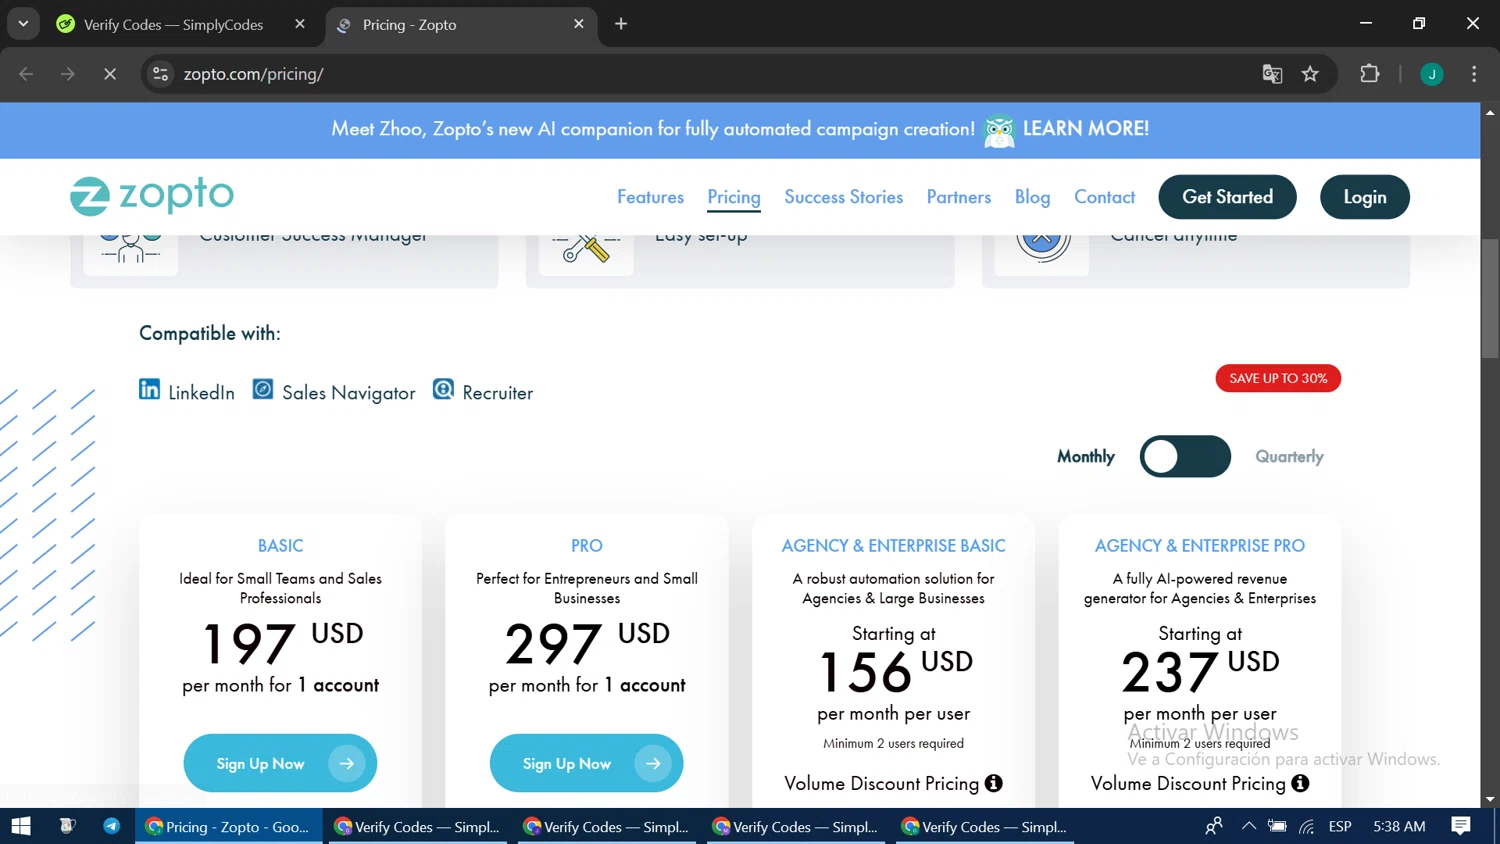Open the Wi-Fi network tray icon
The width and height of the screenshot is (1500, 844).
pos(1306,826)
